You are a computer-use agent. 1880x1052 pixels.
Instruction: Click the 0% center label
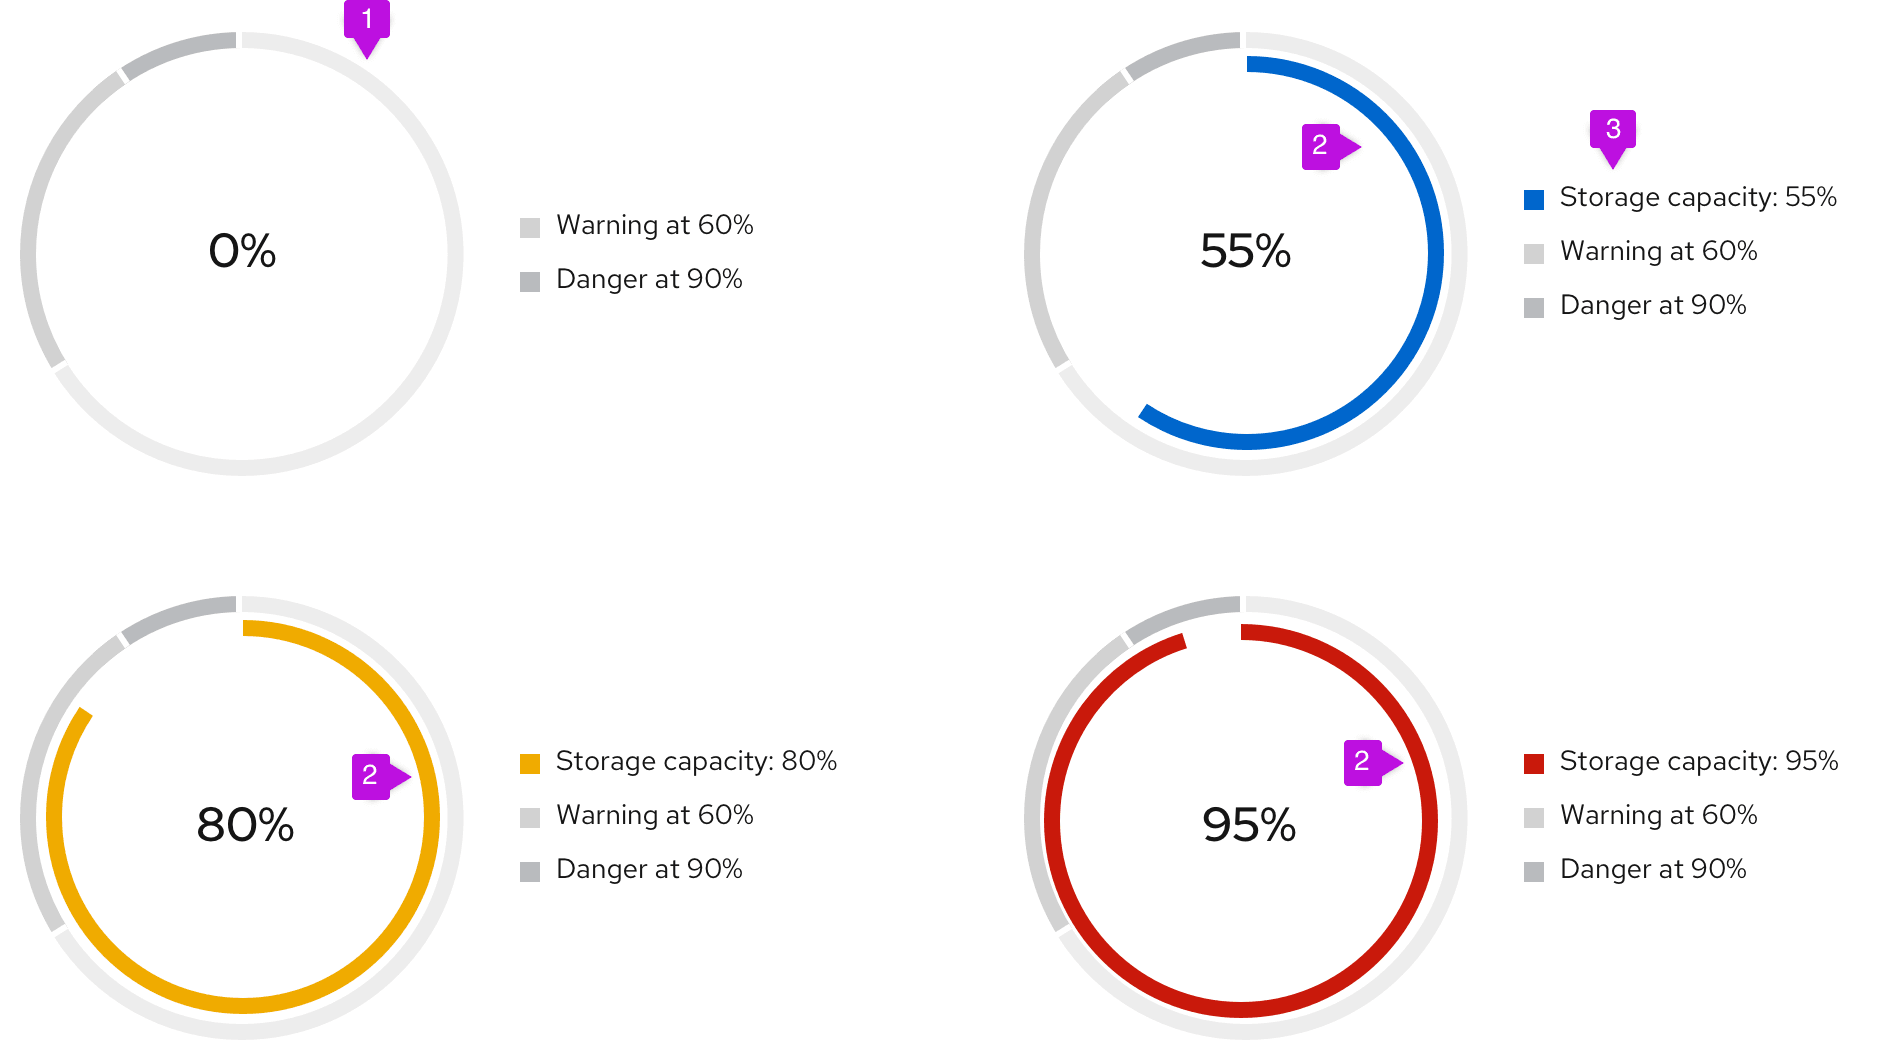(242, 251)
